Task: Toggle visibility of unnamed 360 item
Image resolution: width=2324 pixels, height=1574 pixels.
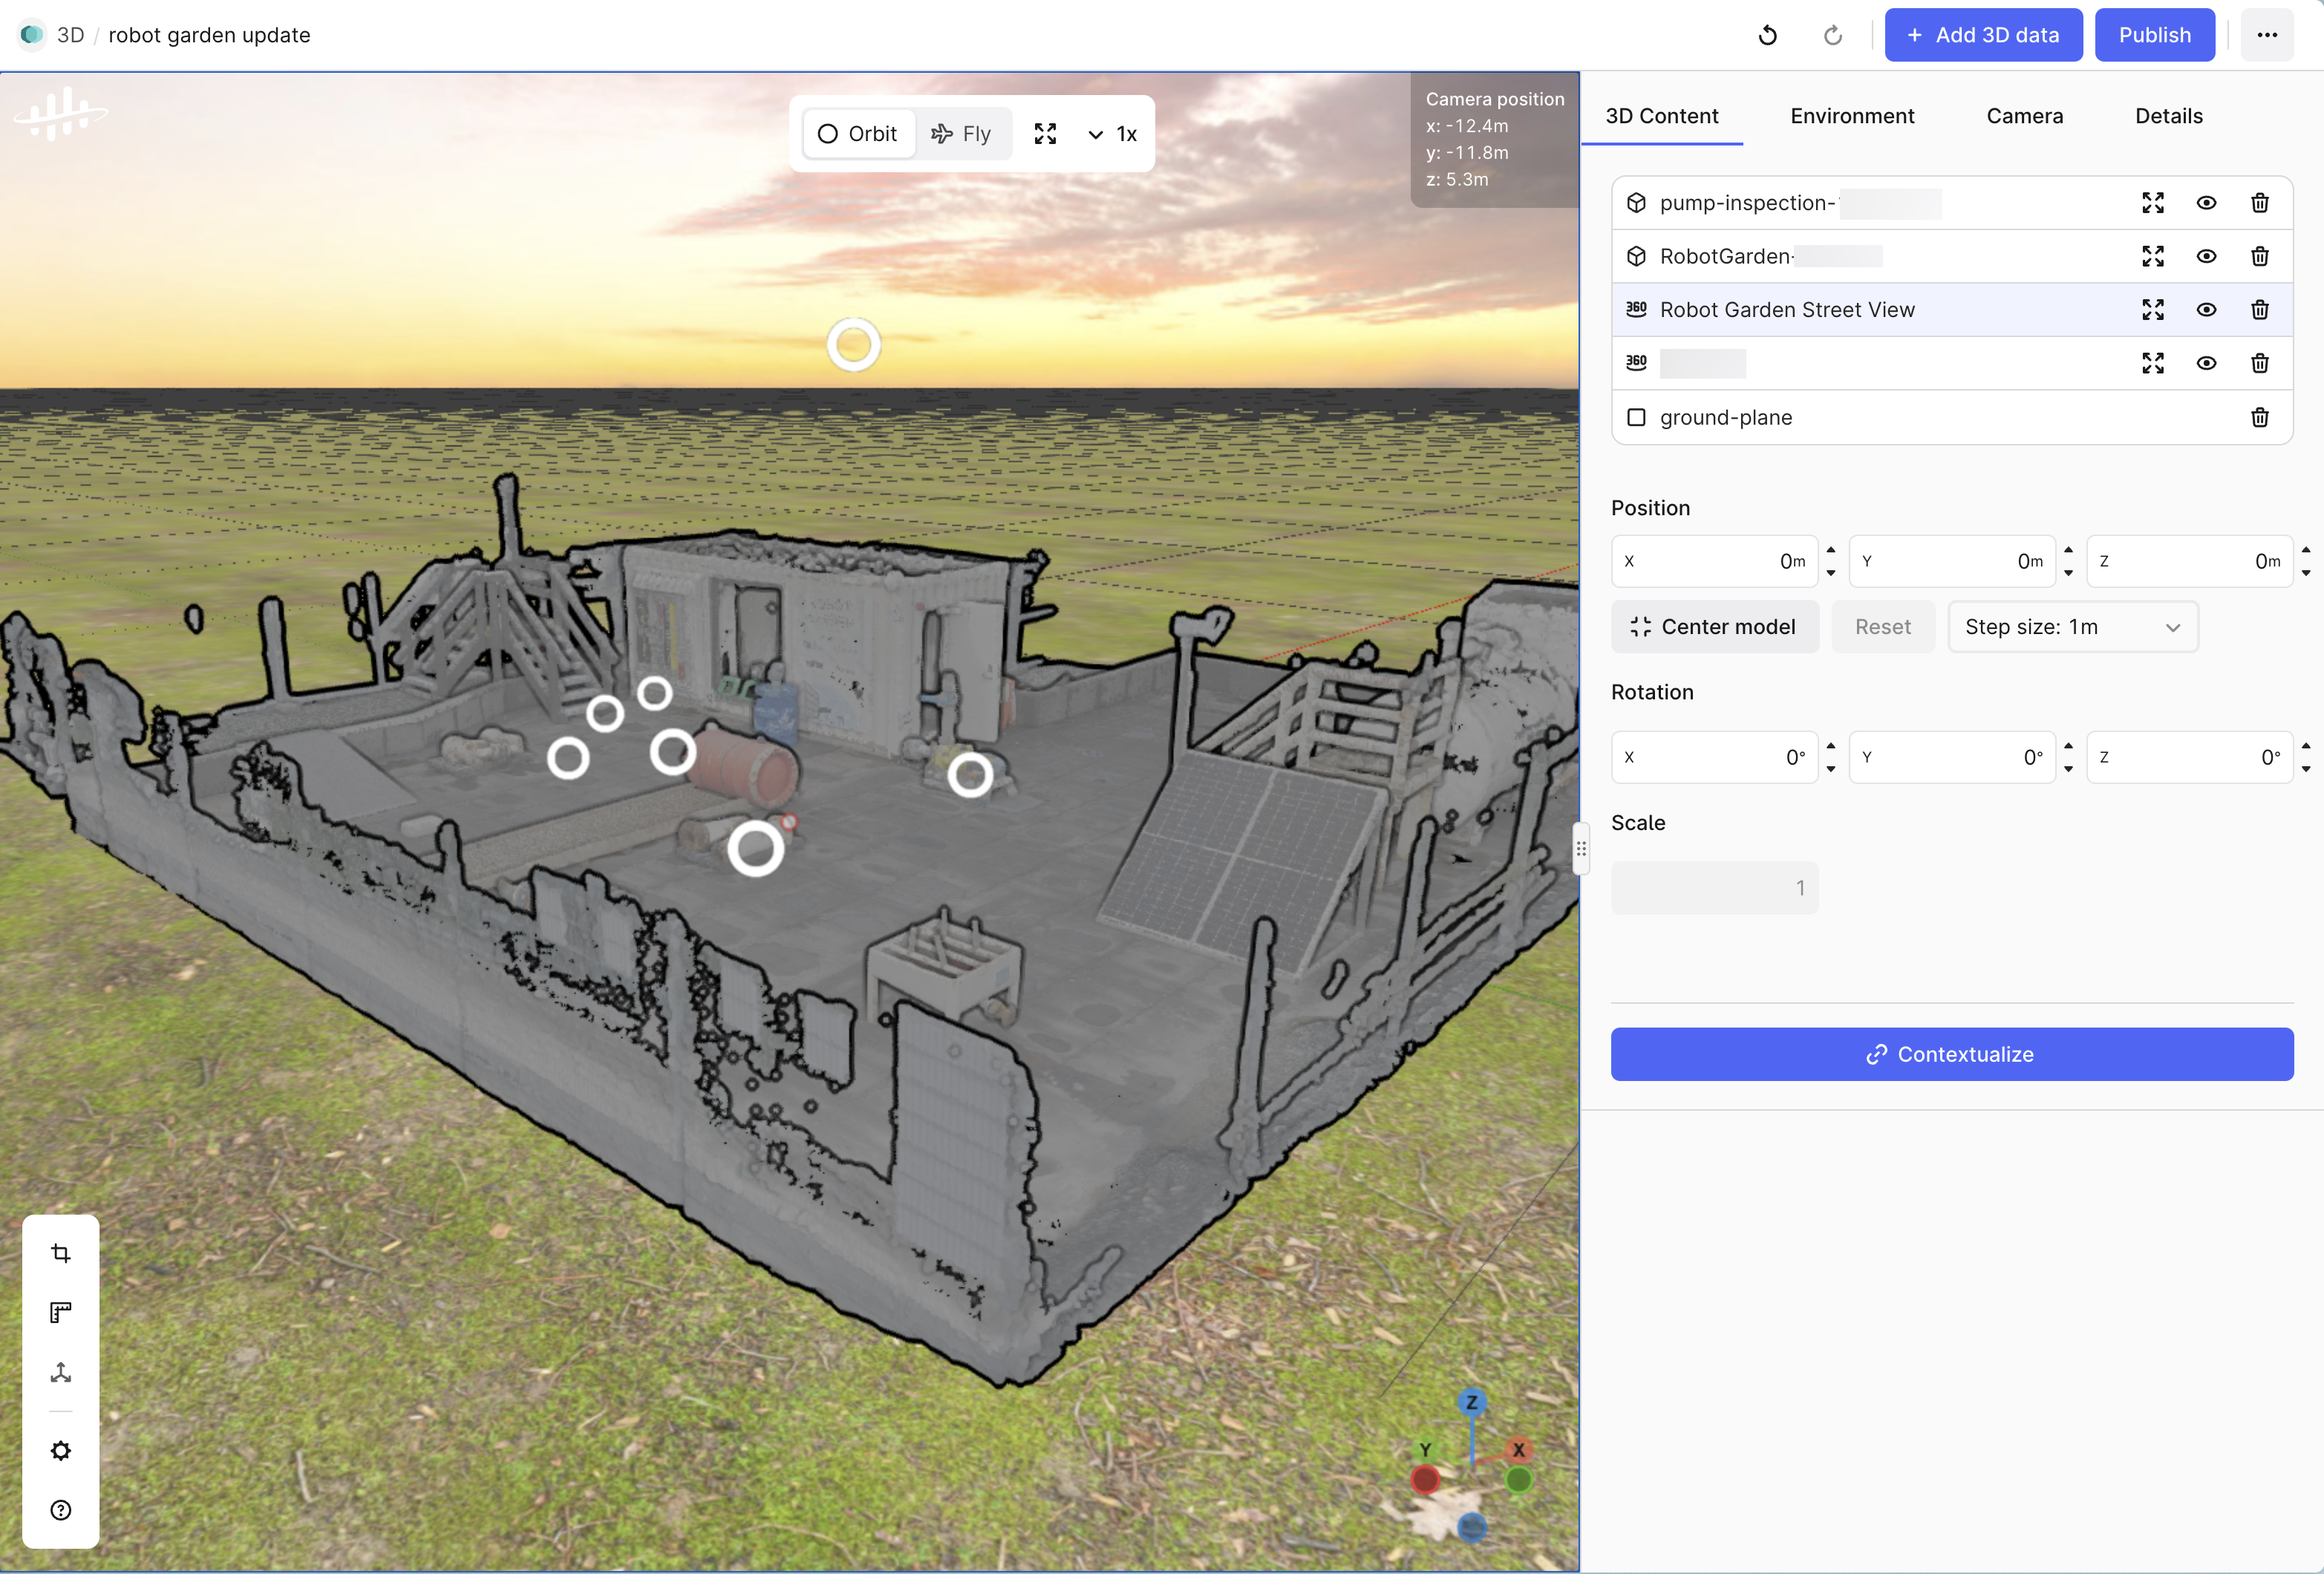Action: click(2206, 363)
